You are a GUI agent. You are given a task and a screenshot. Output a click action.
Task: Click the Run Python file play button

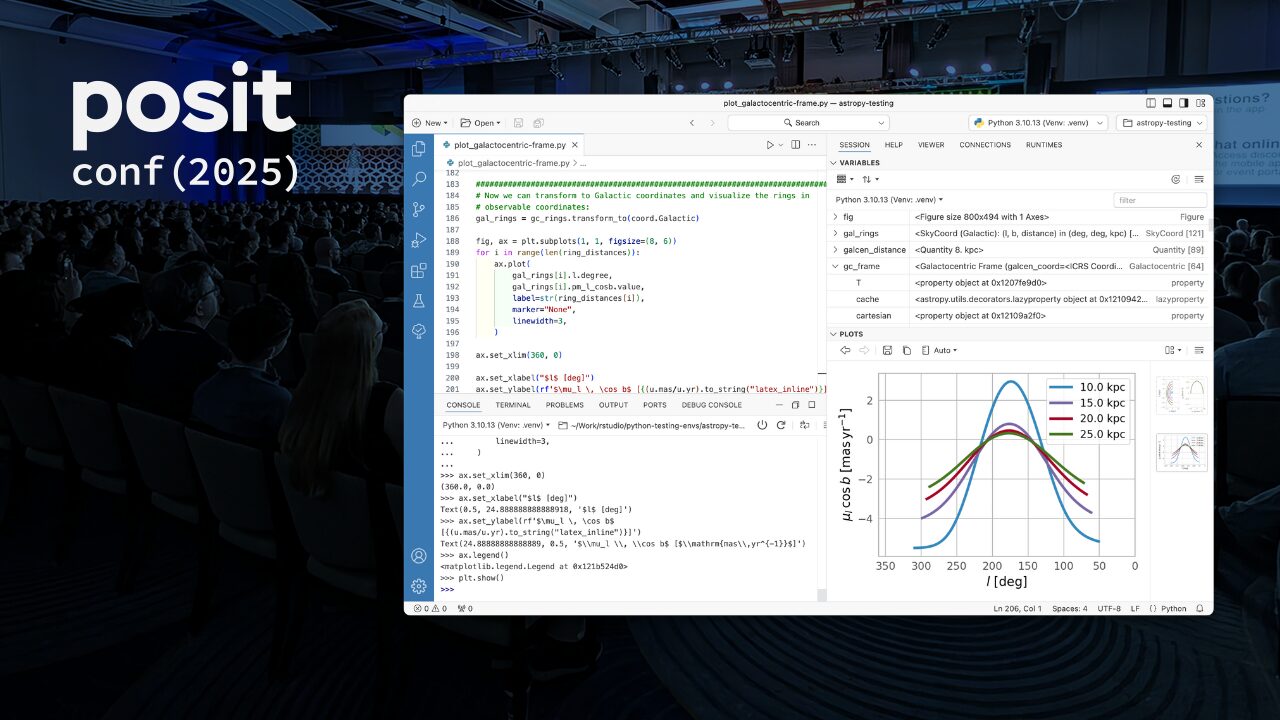pos(770,145)
